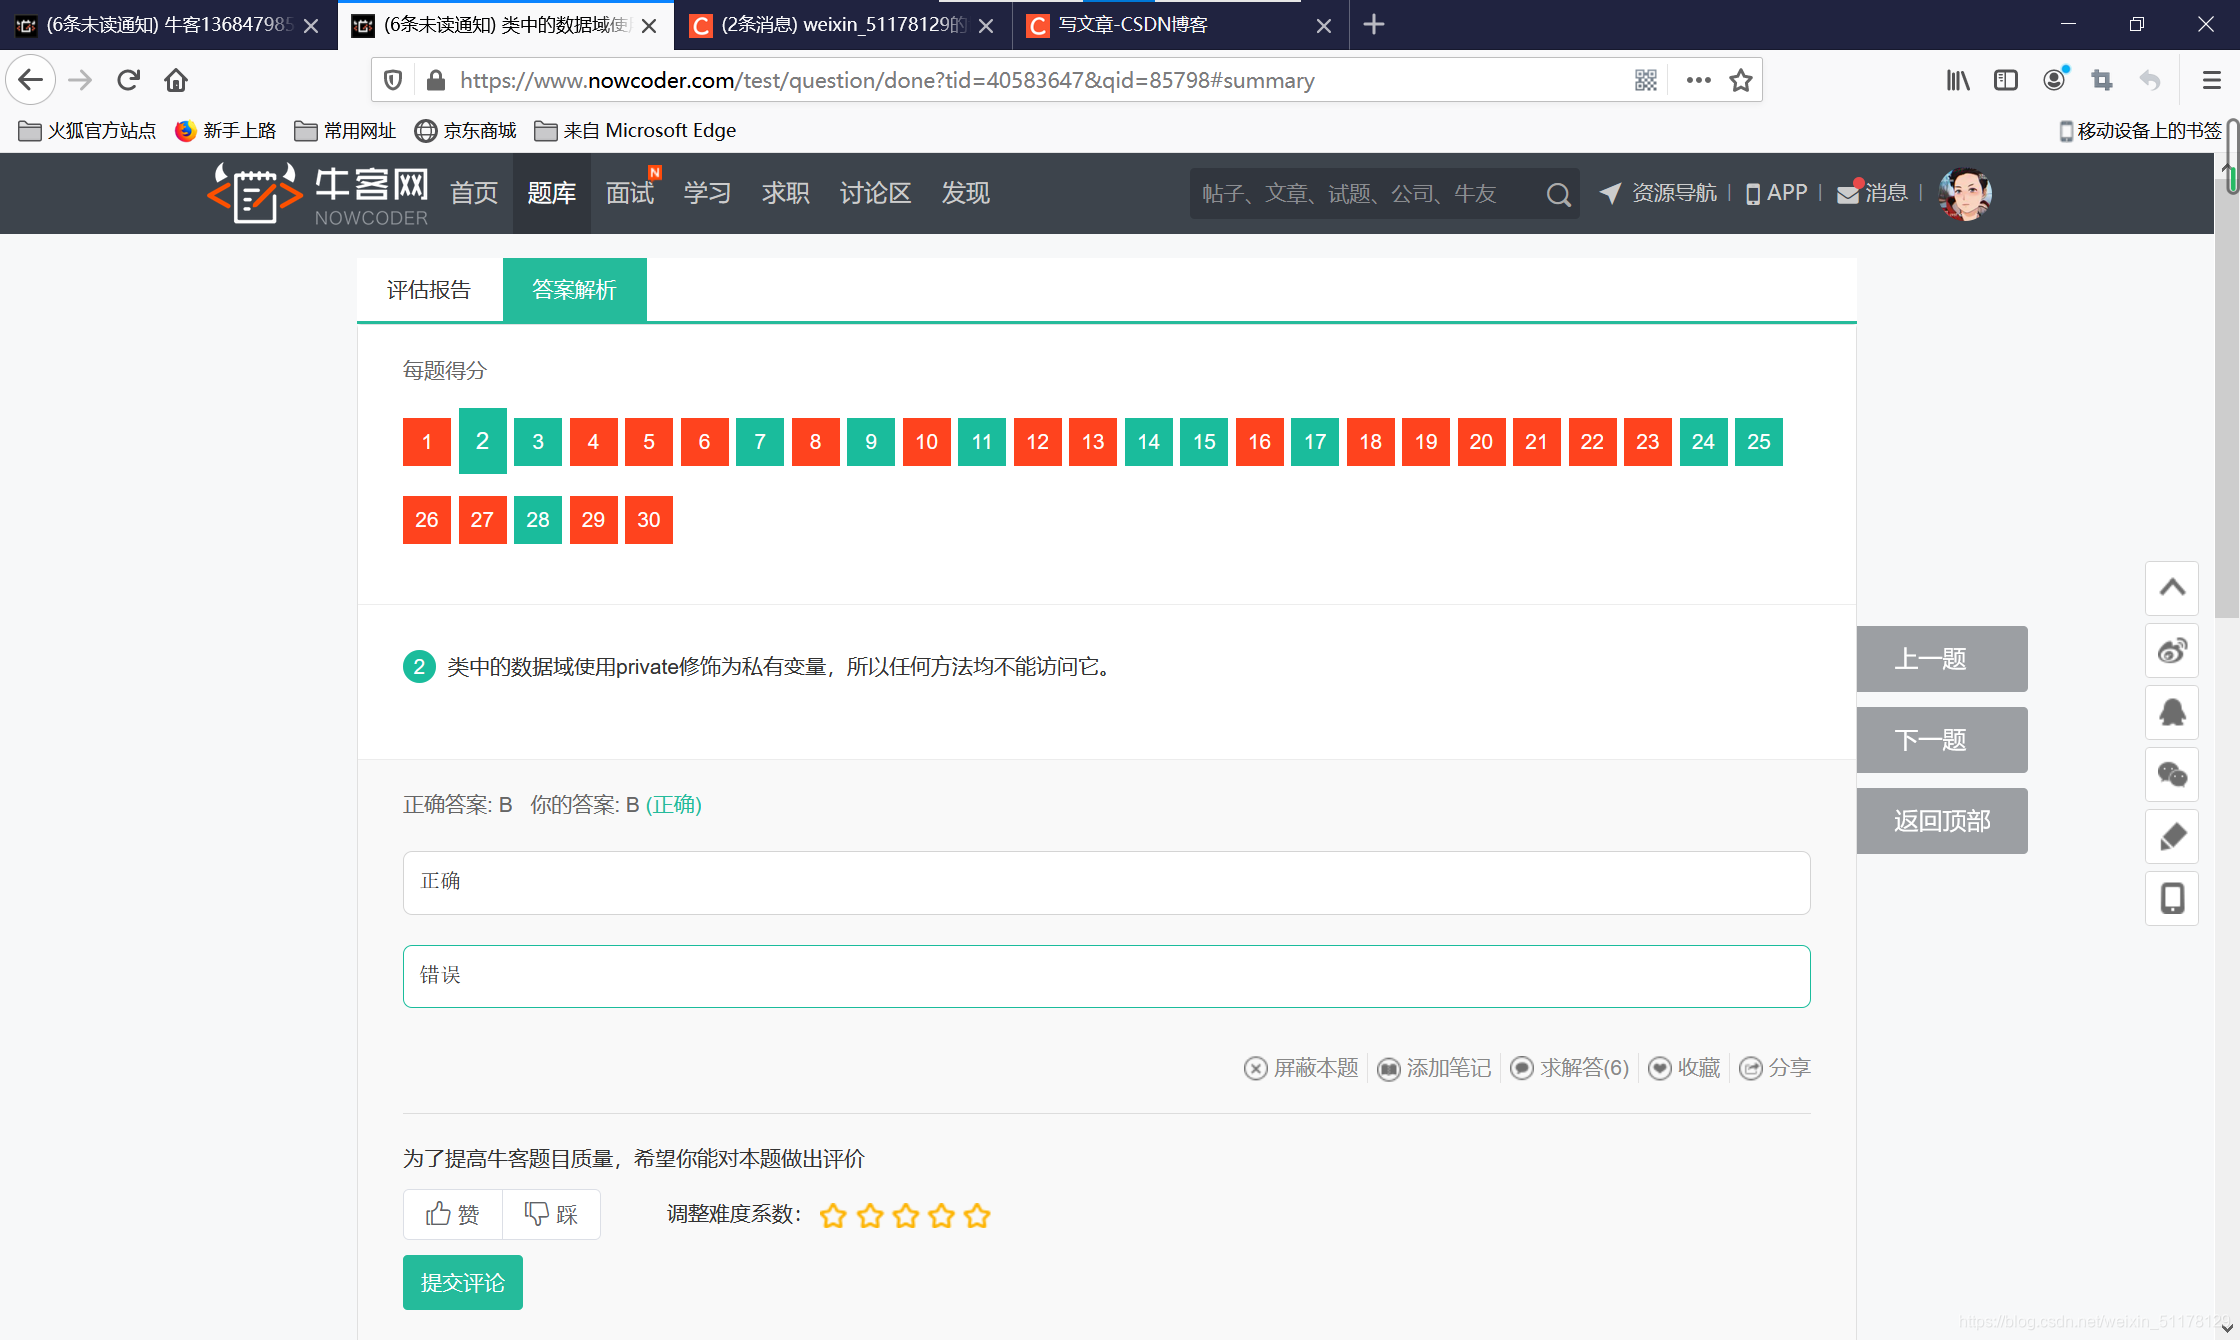Image resolution: width=2240 pixels, height=1340 pixels.
Task: Go to next question 下一题
Action: point(1942,740)
